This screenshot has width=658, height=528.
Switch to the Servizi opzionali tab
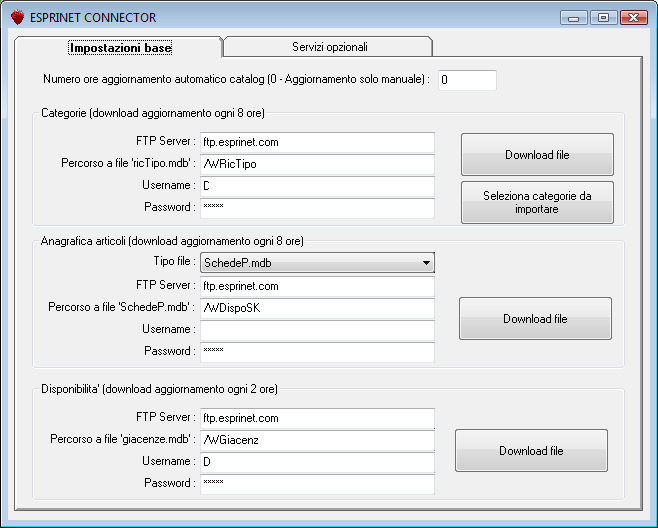[x=329, y=47]
